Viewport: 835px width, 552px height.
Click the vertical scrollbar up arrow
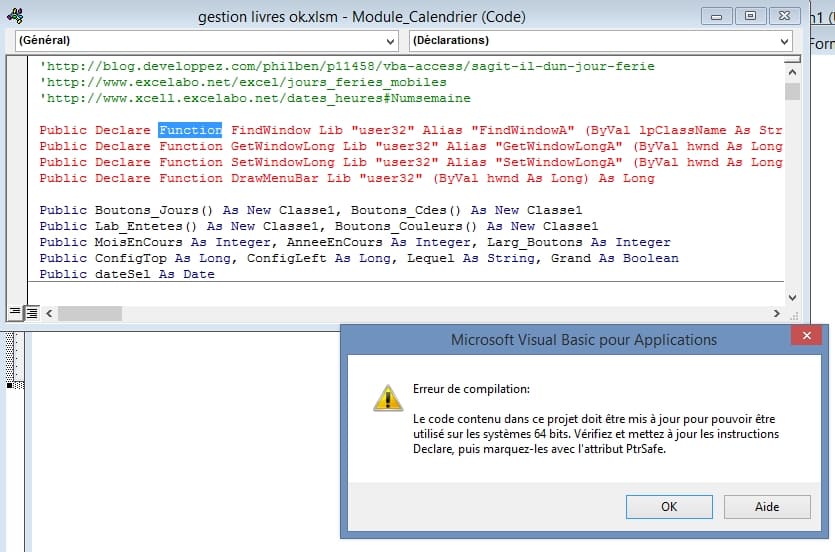(792, 72)
